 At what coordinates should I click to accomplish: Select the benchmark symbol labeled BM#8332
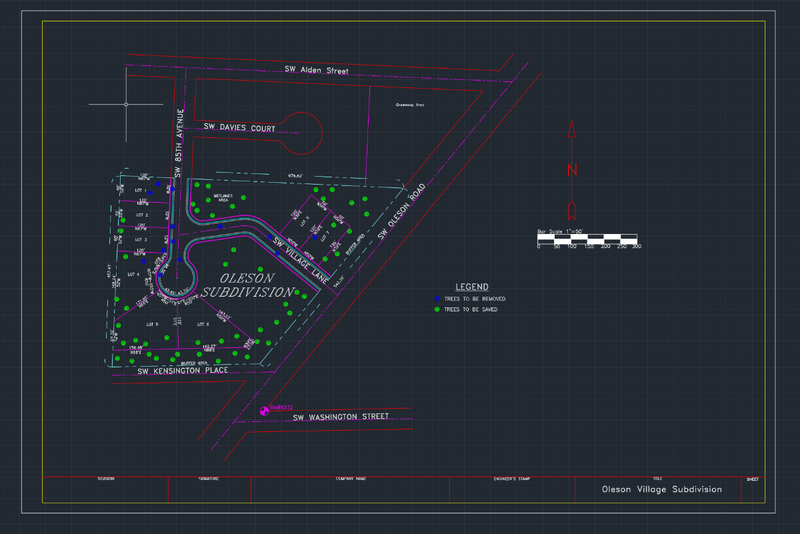[x=264, y=411]
